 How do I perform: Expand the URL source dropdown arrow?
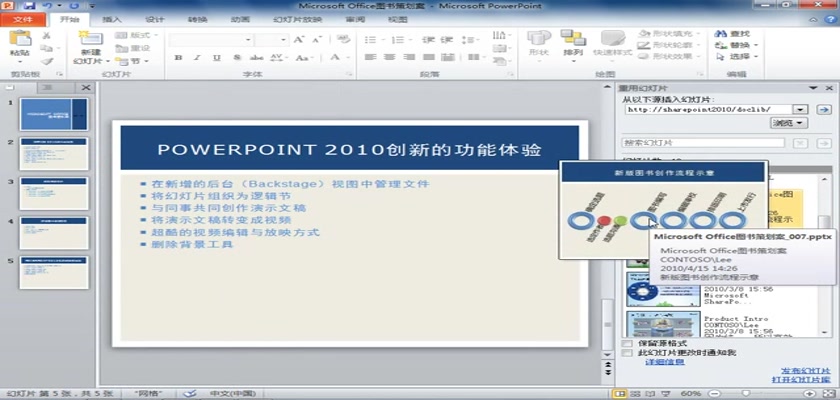pos(800,109)
